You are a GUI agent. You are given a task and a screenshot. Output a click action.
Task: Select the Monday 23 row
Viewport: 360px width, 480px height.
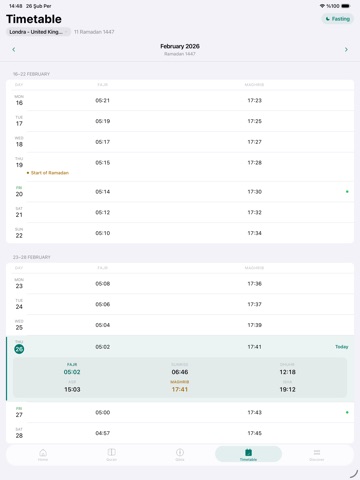tap(180, 284)
